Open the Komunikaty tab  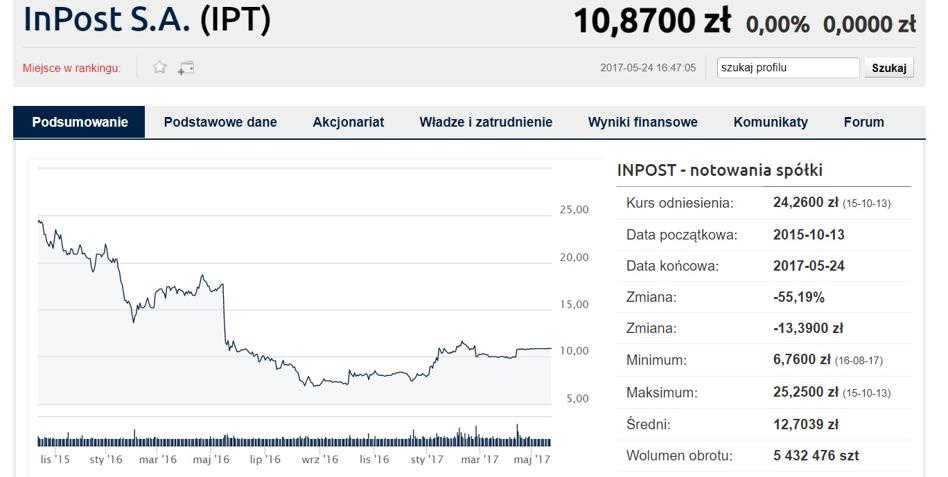tap(771, 122)
